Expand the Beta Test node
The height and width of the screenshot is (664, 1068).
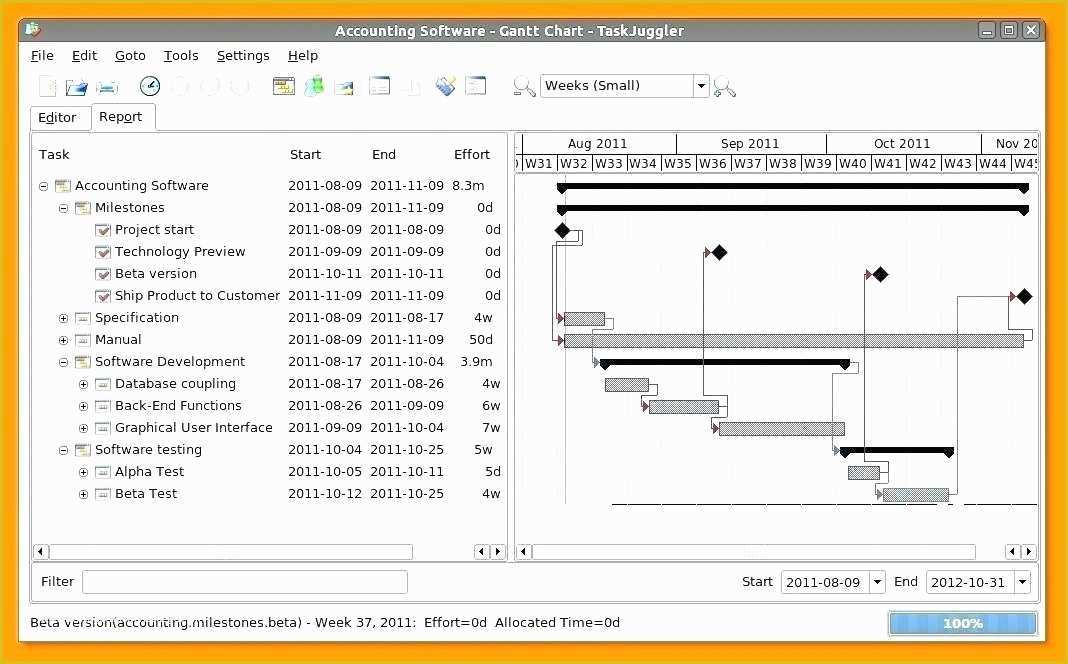pos(83,494)
